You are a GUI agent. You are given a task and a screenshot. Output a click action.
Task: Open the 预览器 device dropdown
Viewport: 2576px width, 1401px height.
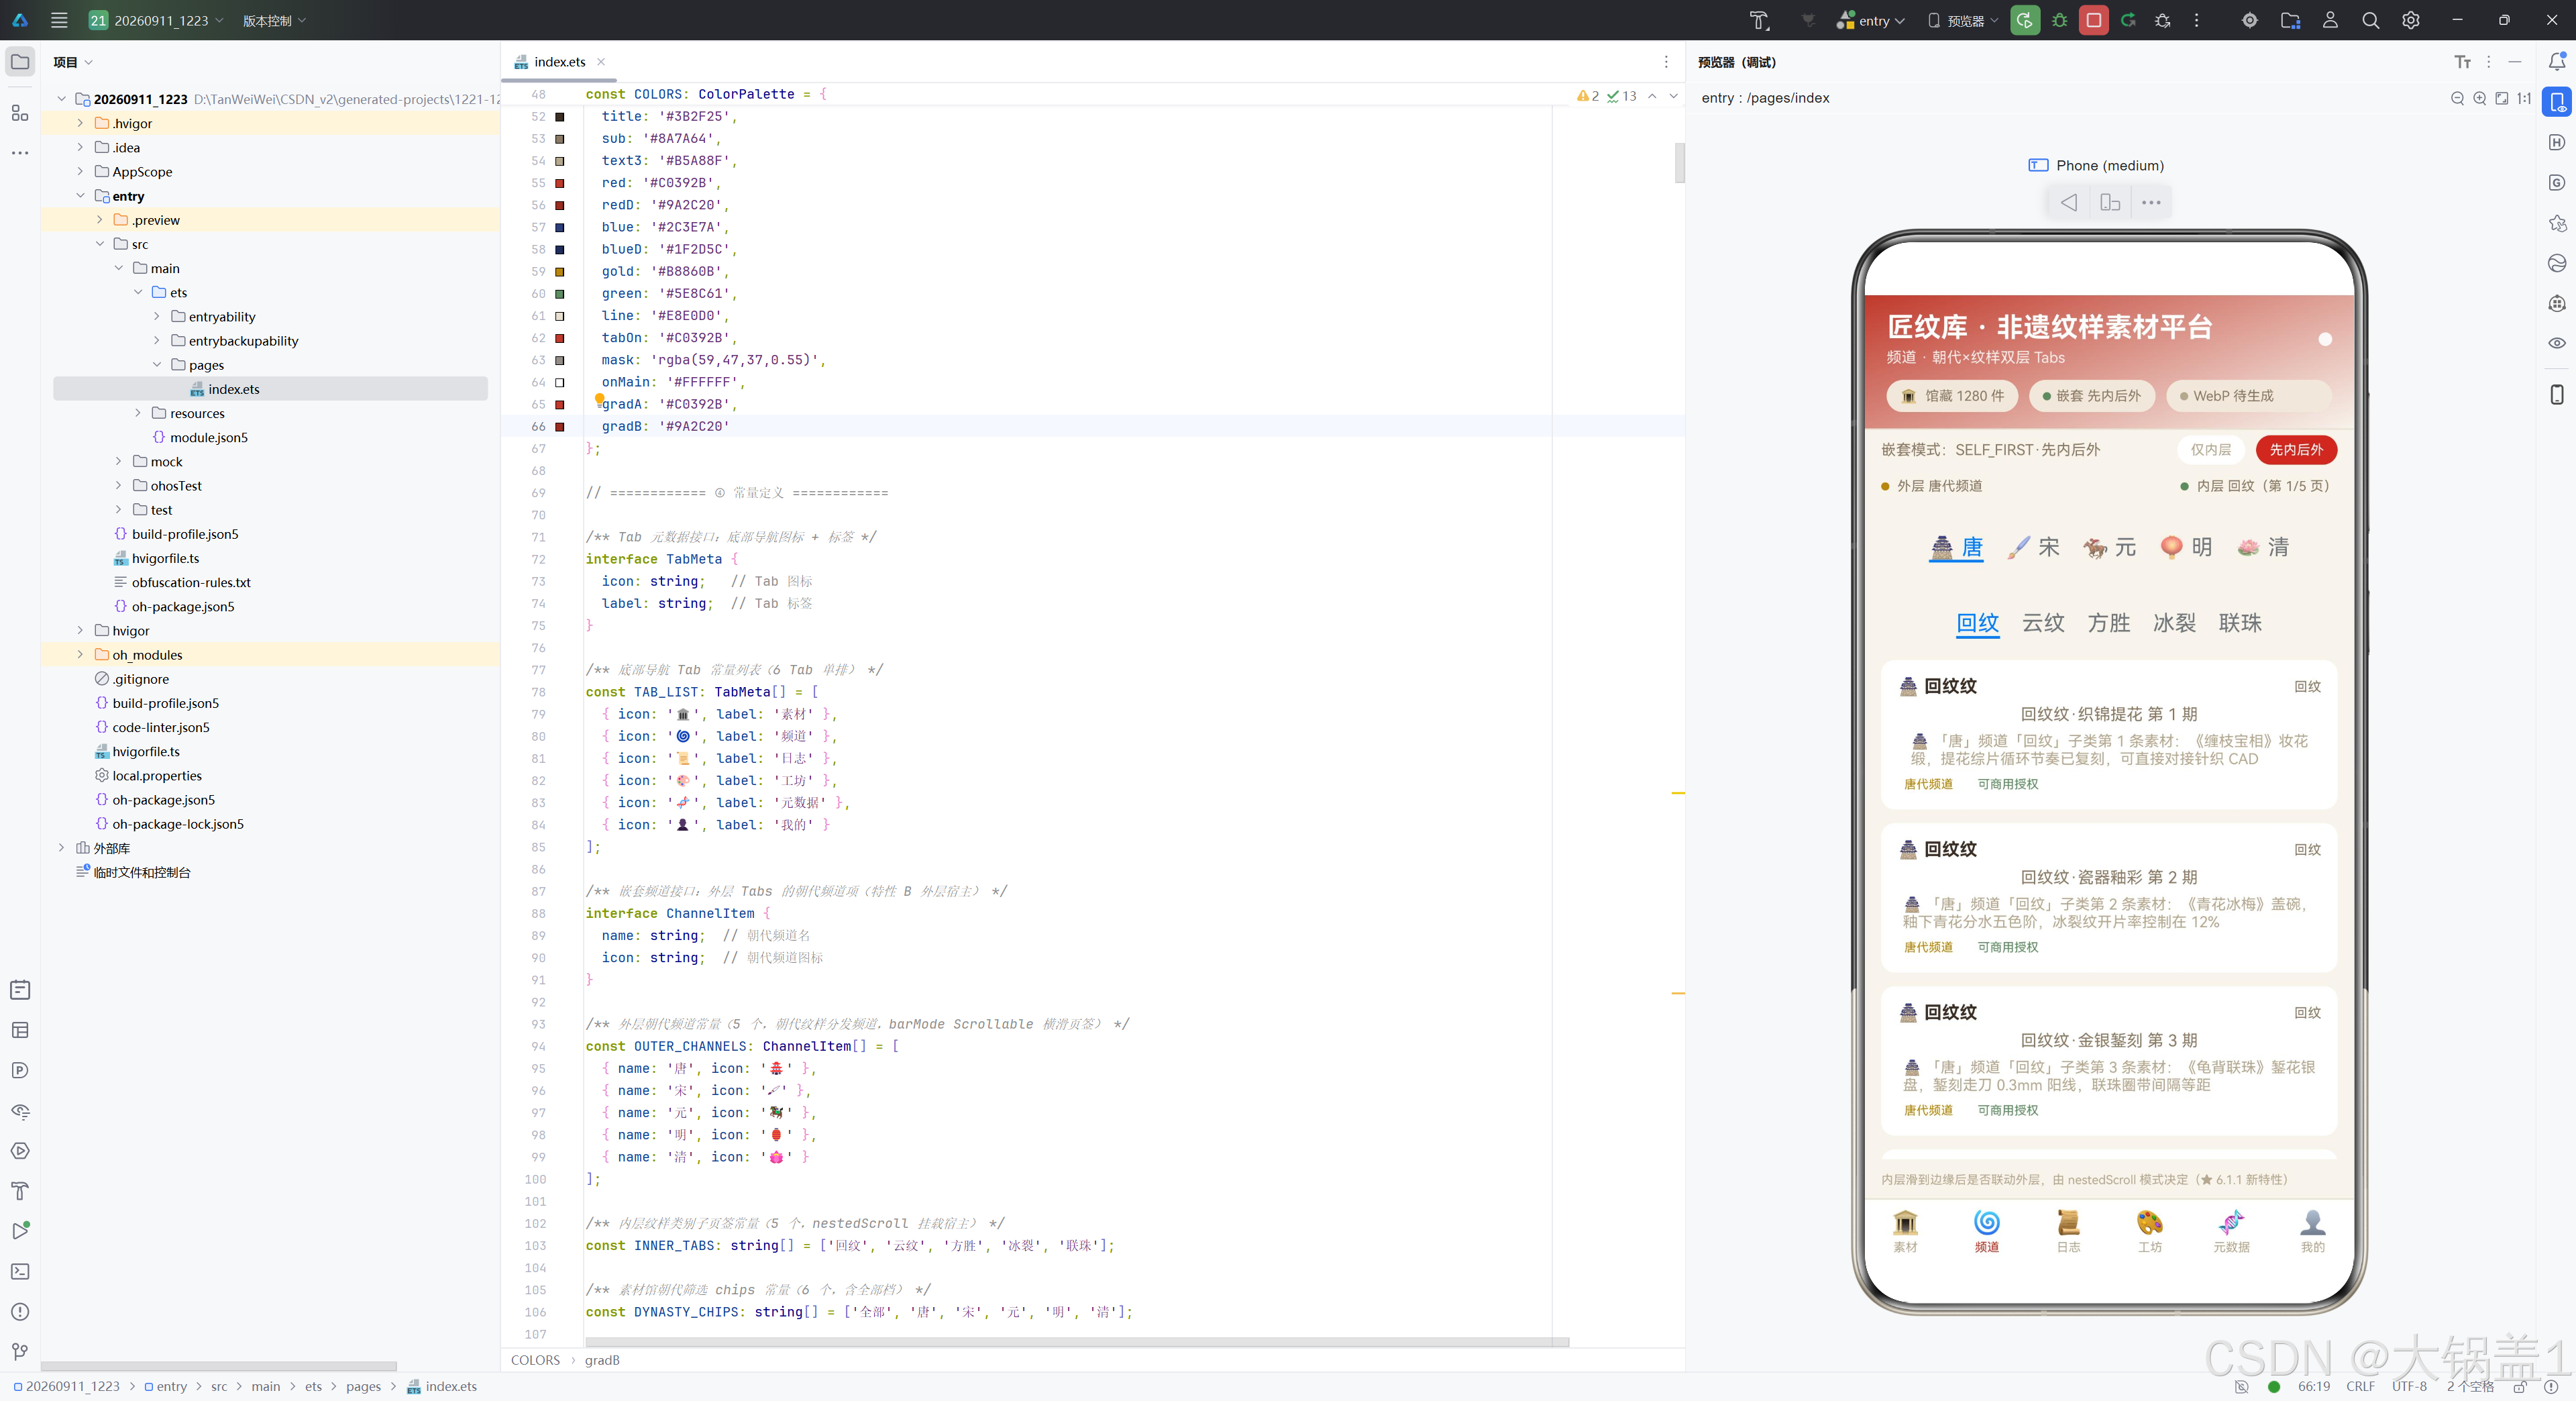click(1962, 20)
